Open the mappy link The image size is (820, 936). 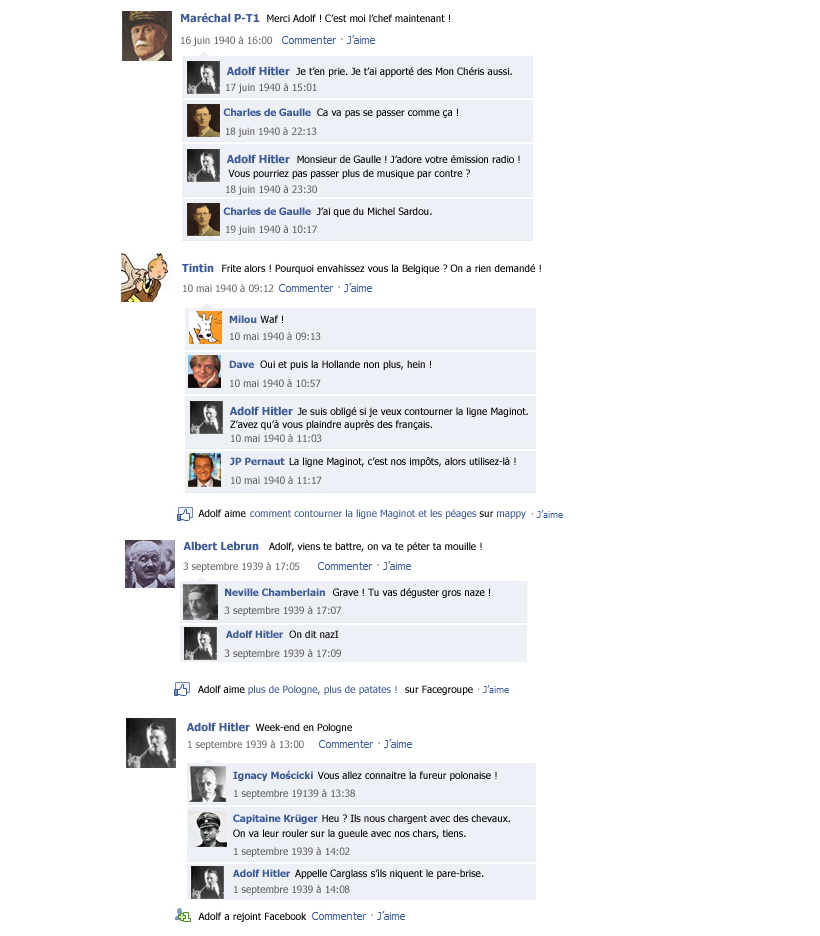[x=511, y=514]
